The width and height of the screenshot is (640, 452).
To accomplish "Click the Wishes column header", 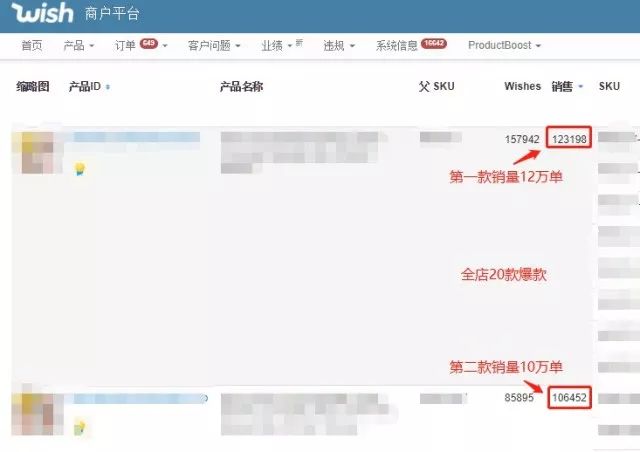I will click(522, 87).
